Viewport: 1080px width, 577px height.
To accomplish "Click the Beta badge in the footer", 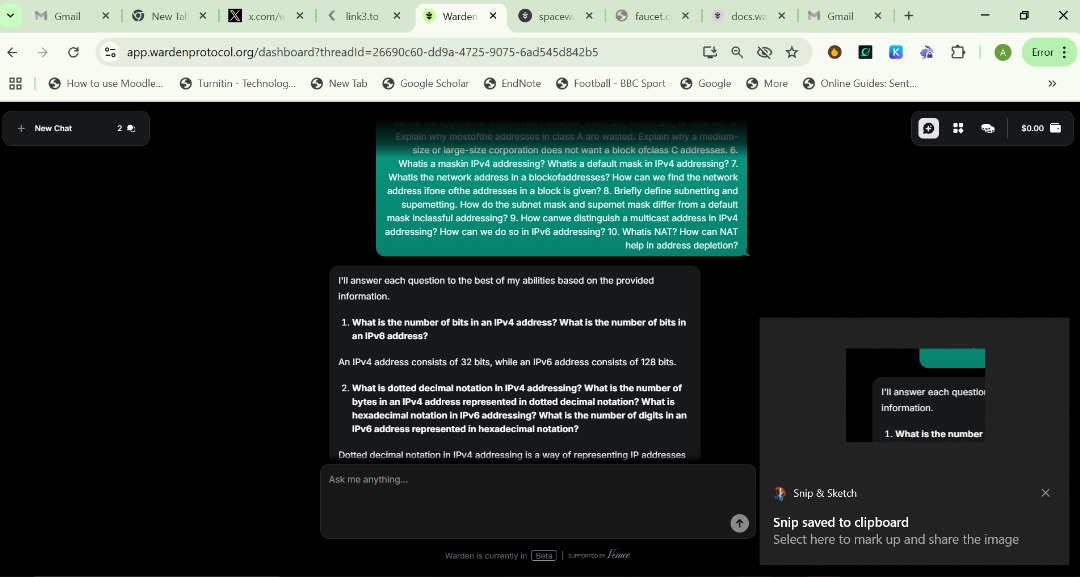I will [x=543, y=556].
